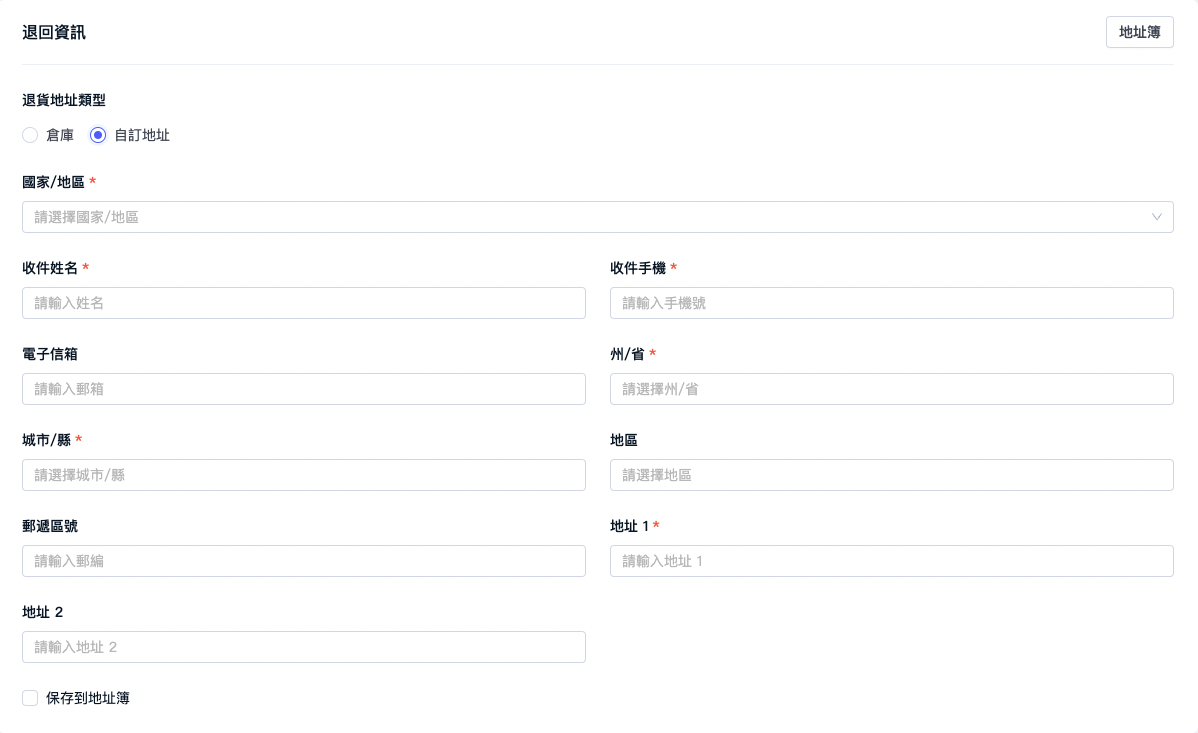This screenshot has width=1198, height=733.
Task: Select the 自訂地址 radio option
Action: 98,135
